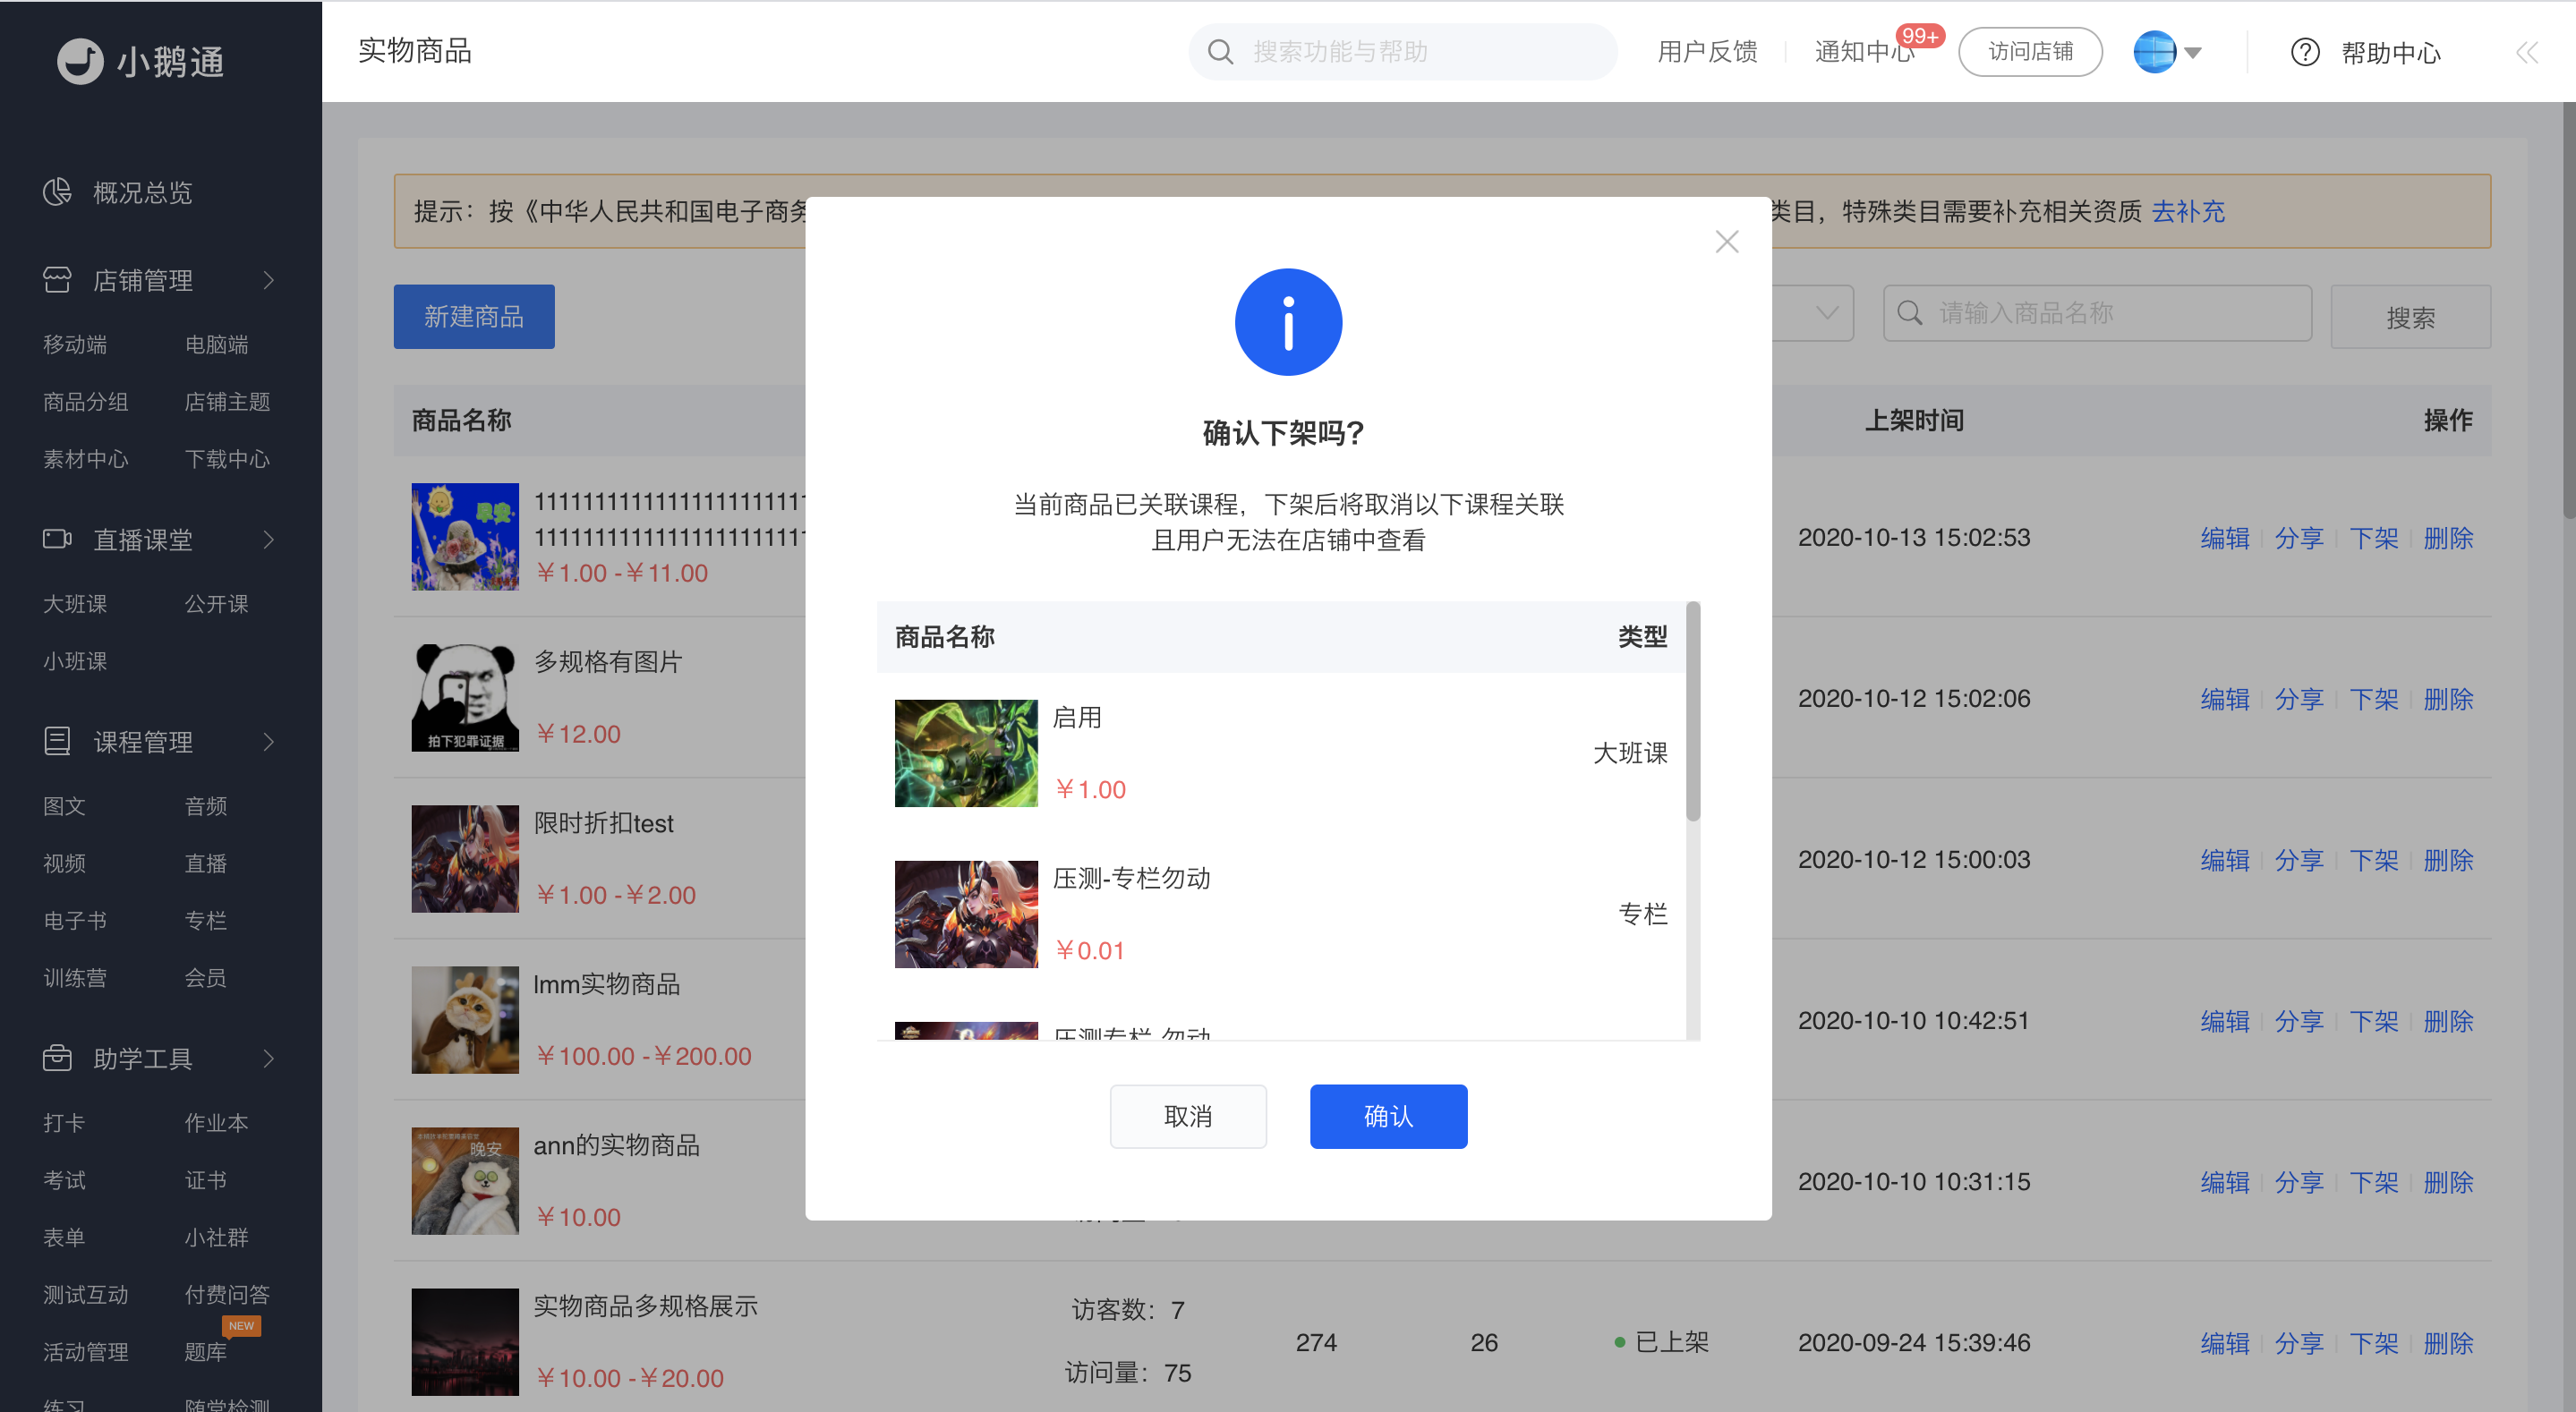Viewport: 2576px width, 1412px height.
Task: Click the ann的实物商品 thumbnail
Action: click(x=465, y=1181)
